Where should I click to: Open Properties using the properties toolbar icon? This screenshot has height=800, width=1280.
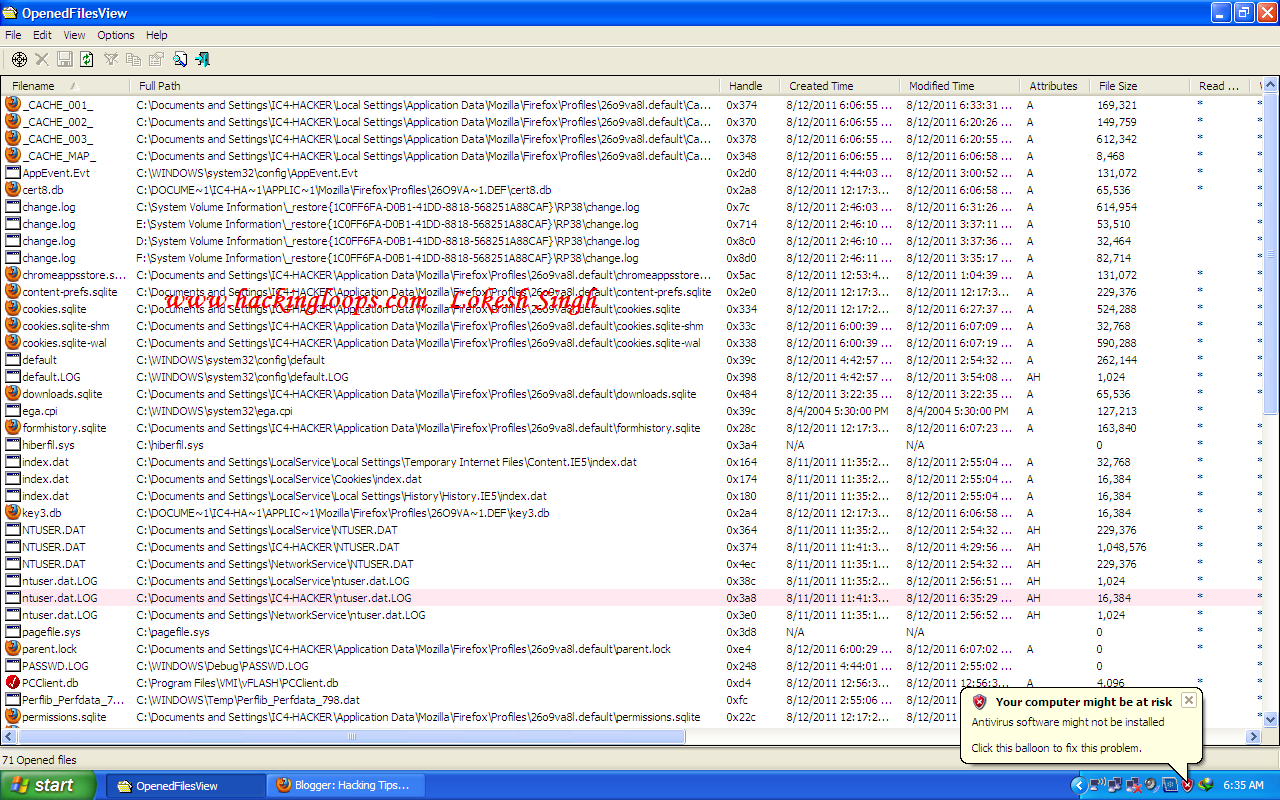157,59
